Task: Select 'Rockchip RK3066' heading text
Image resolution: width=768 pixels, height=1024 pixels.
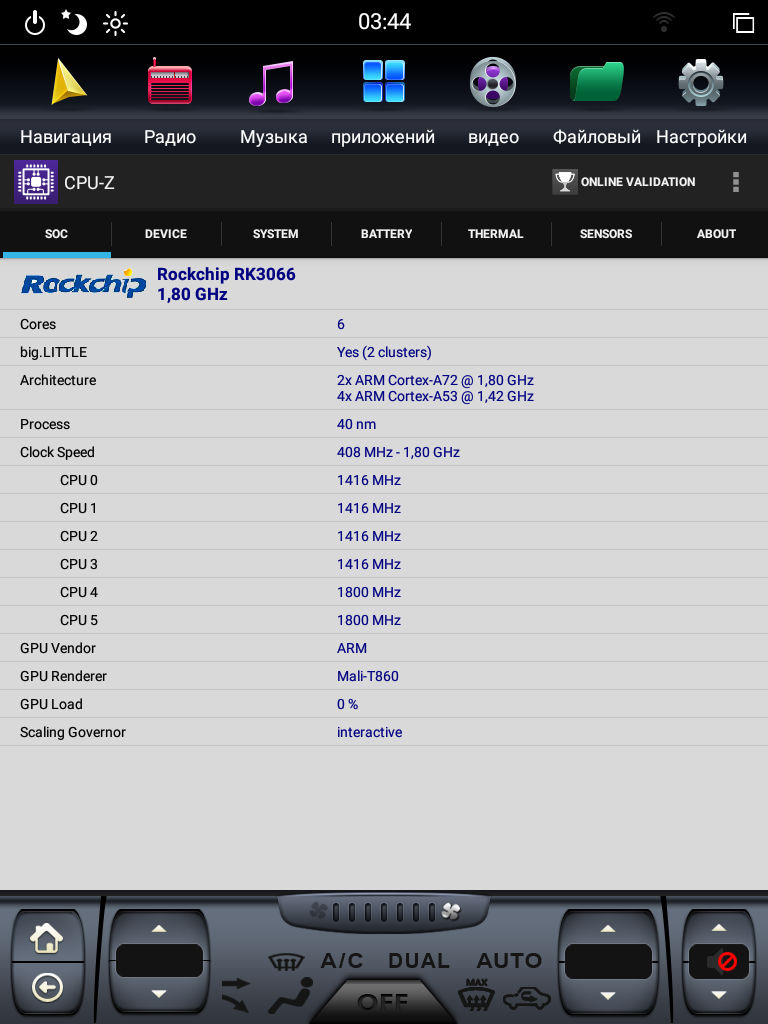Action: (226, 274)
